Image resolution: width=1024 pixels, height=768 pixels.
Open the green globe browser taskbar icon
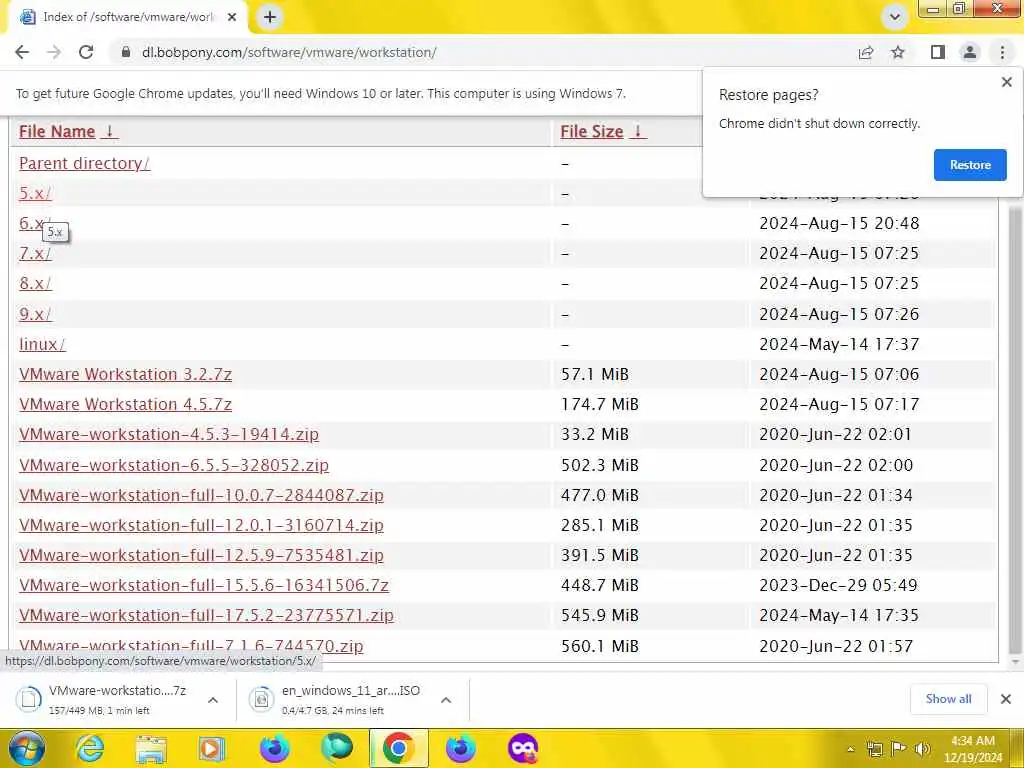coord(336,748)
